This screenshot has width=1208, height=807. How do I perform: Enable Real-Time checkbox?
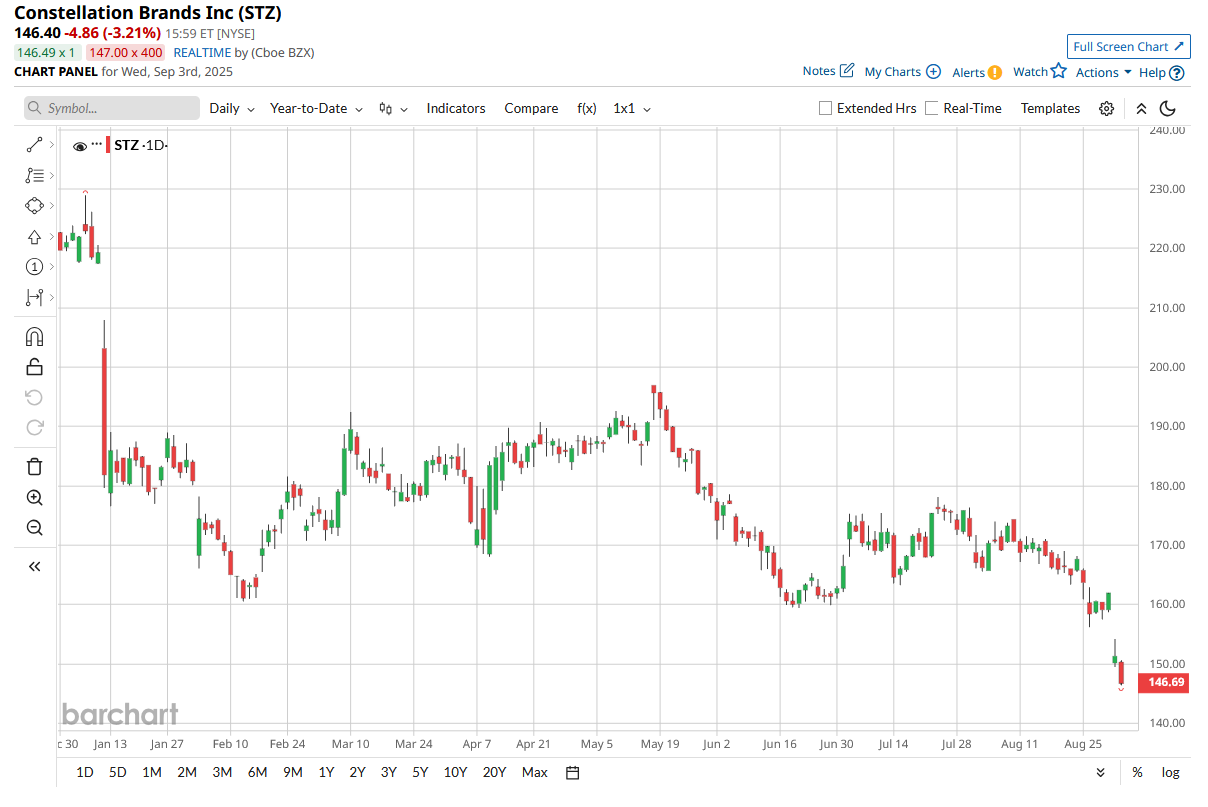tap(932, 108)
